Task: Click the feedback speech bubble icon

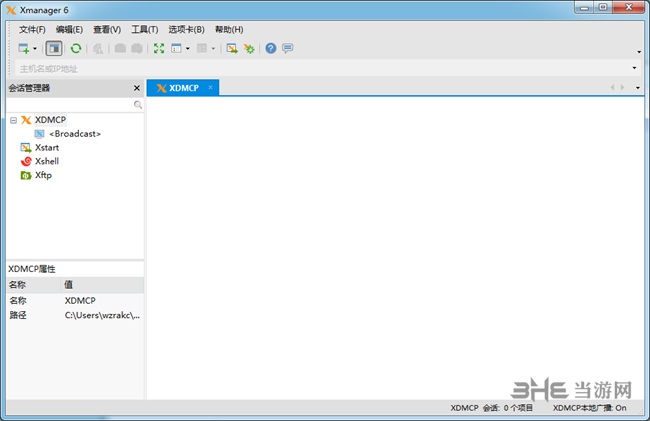Action: (288, 48)
